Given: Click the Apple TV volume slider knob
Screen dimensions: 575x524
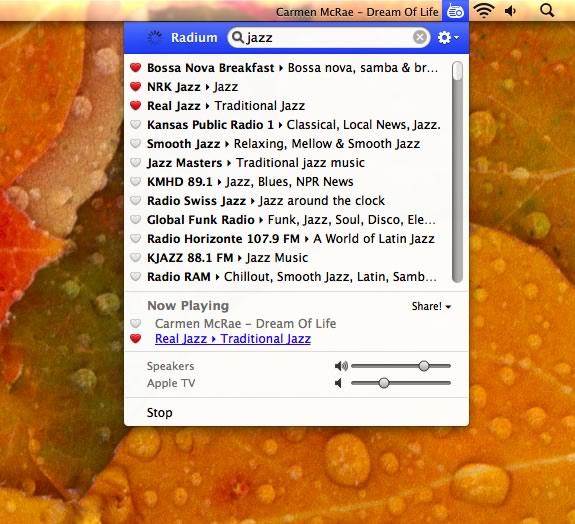Looking at the screenshot, I should (x=384, y=383).
